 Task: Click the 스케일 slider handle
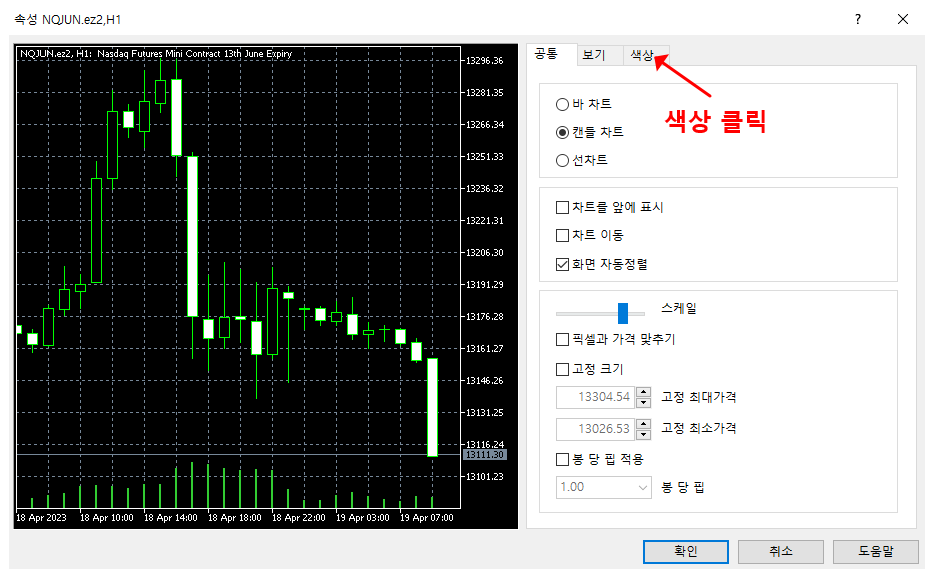coord(622,313)
